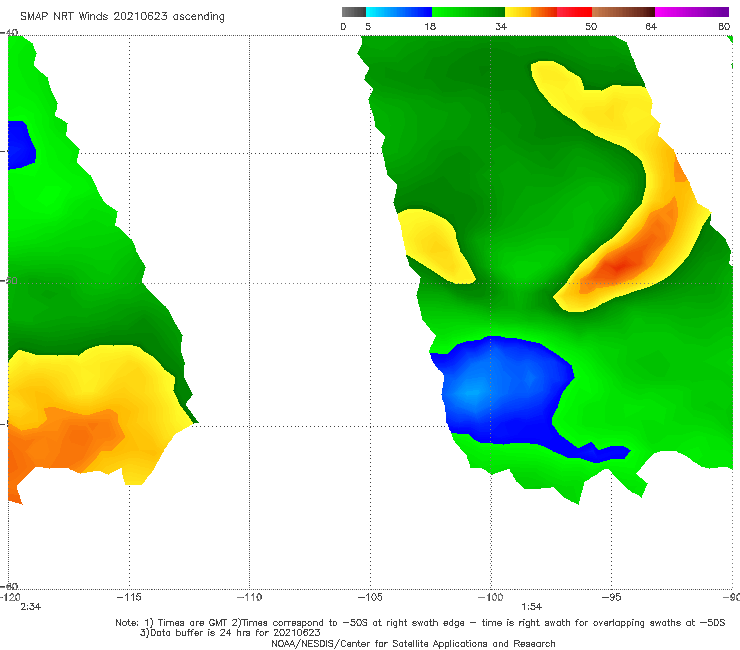Click the red segment of the color bar

(x=575, y=12)
